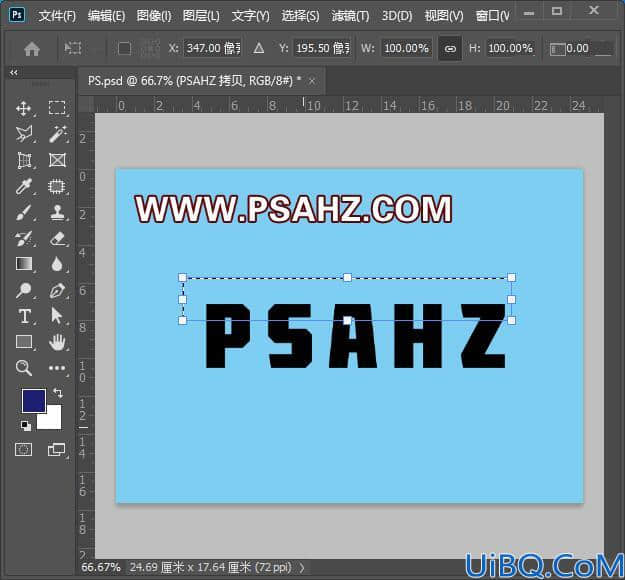The height and width of the screenshot is (580, 625).
Task: Click the Photoshop Ps logo icon
Action: point(17,15)
